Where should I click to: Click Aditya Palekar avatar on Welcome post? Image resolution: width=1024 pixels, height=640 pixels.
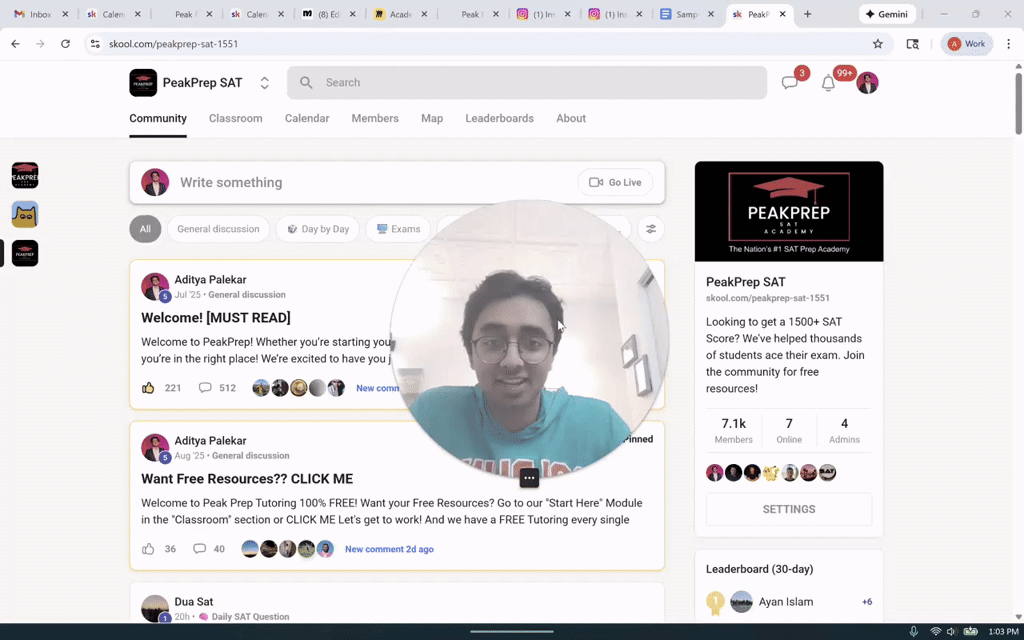pos(155,287)
